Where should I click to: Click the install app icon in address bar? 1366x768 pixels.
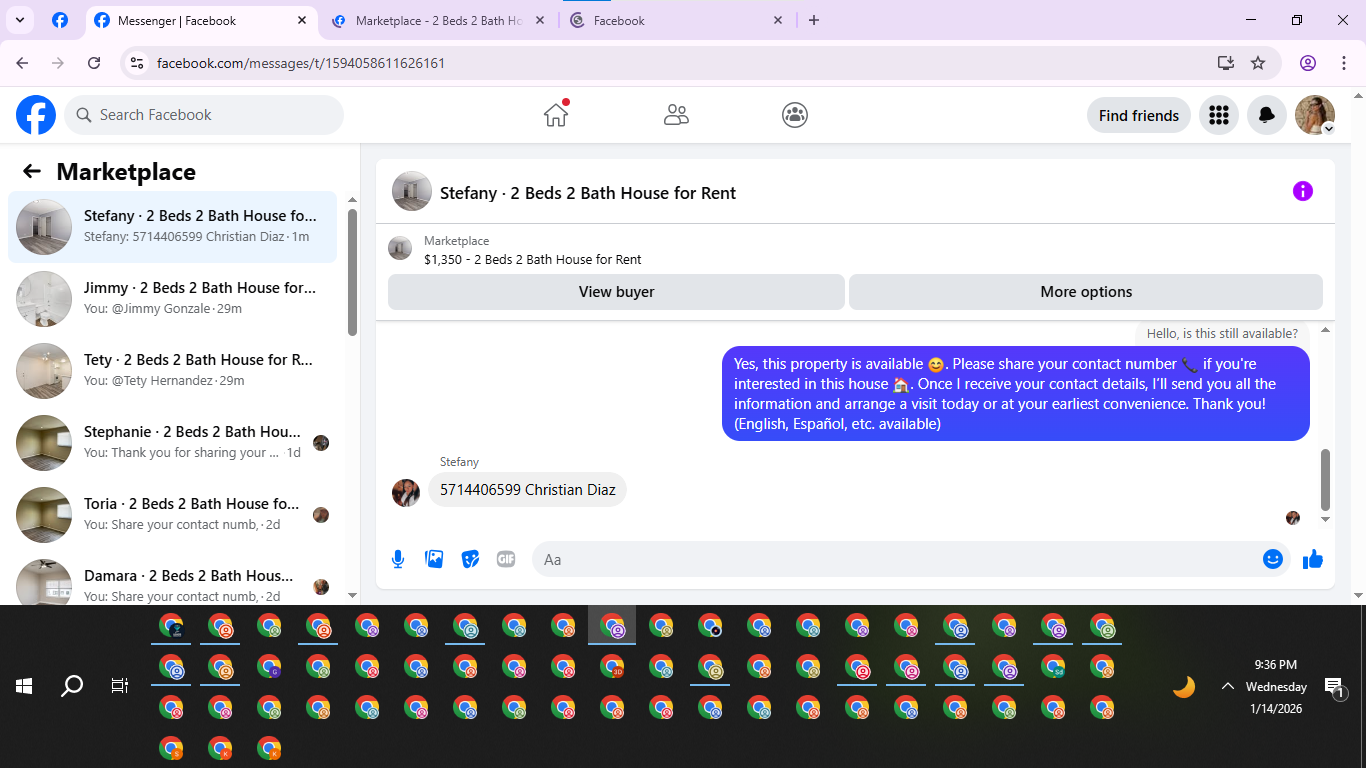(x=1226, y=63)
